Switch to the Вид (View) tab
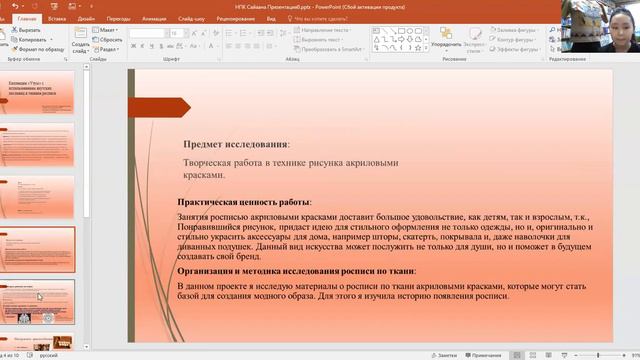Screen dimensions: 640x360 pyautogui.click(x=271, y=19)
